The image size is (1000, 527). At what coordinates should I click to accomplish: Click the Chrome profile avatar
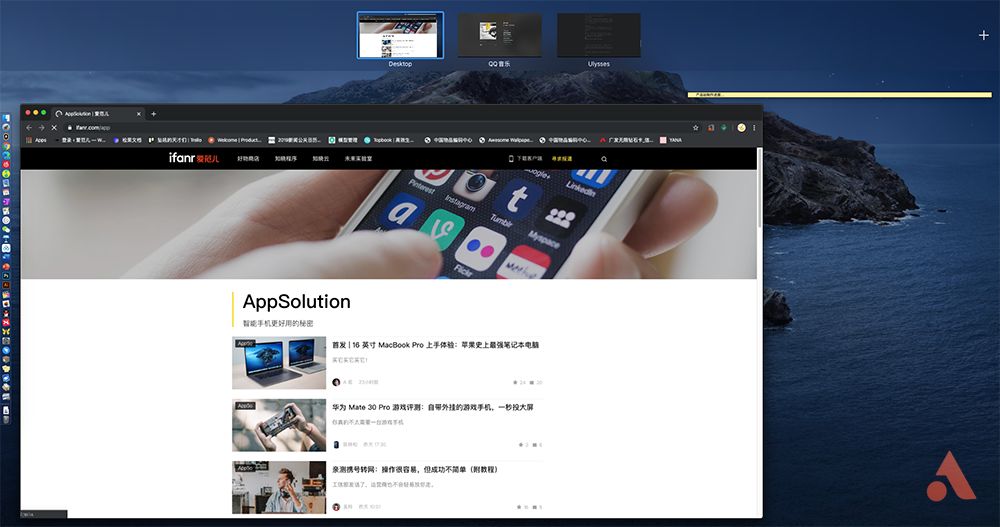point(741,128)
